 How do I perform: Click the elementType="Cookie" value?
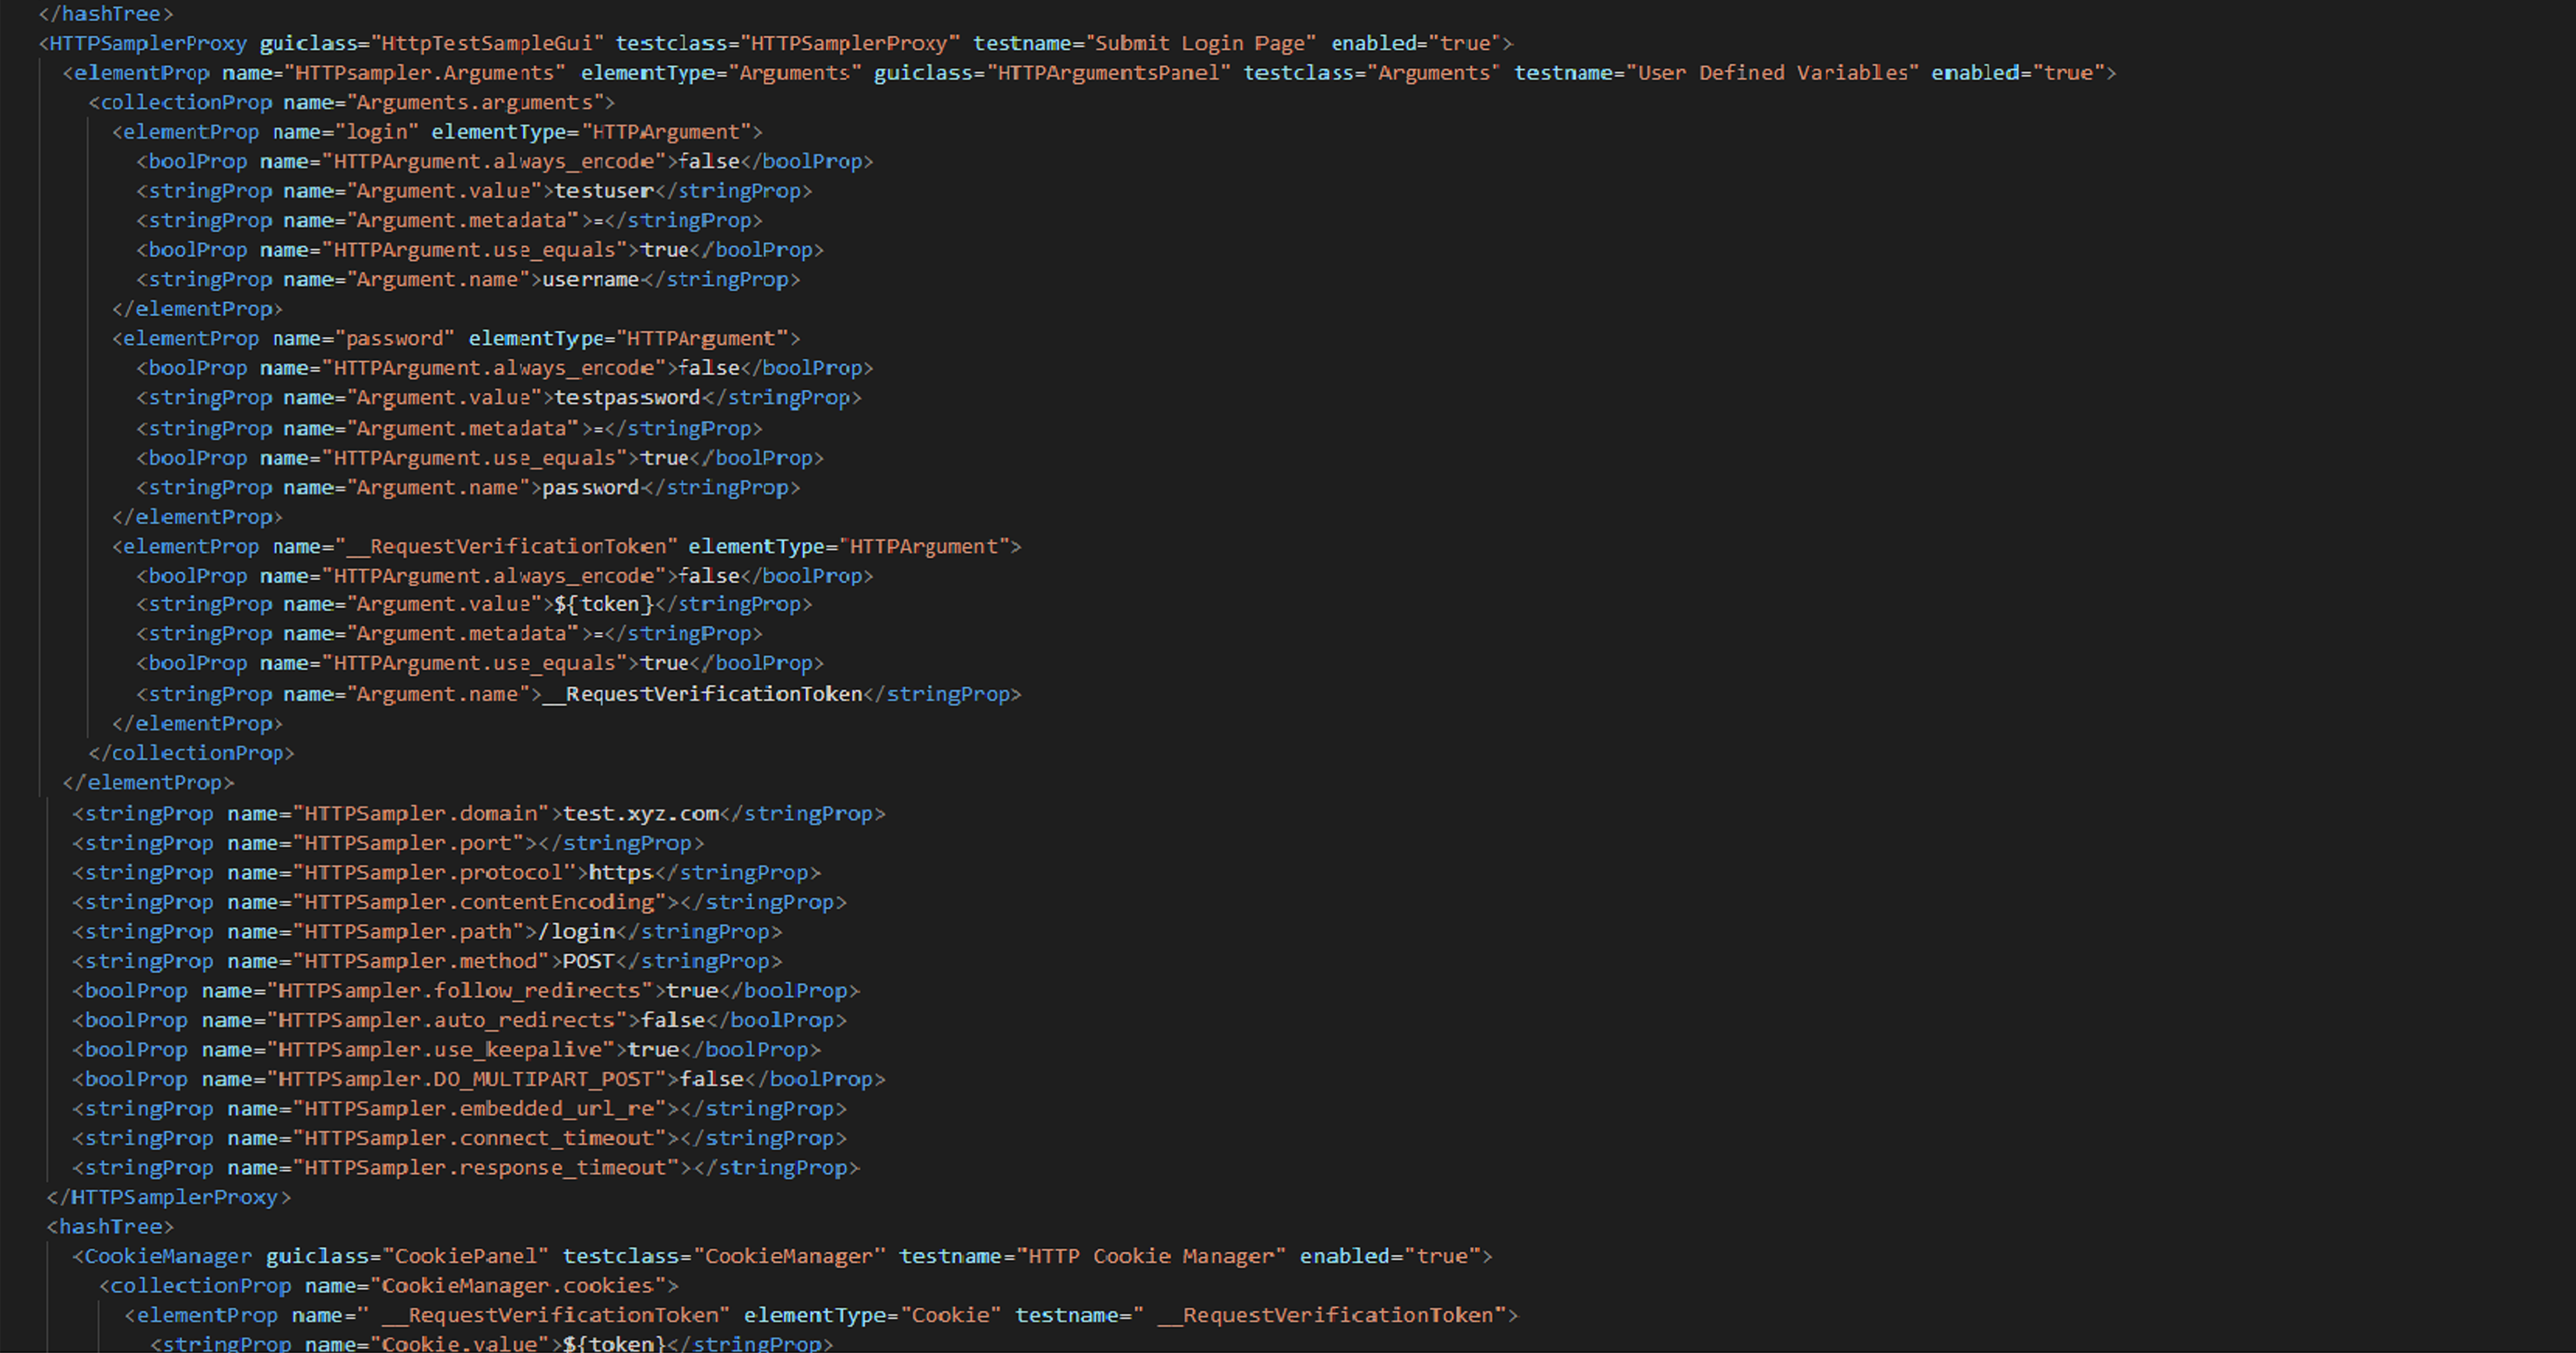(x=951, y=1315)
